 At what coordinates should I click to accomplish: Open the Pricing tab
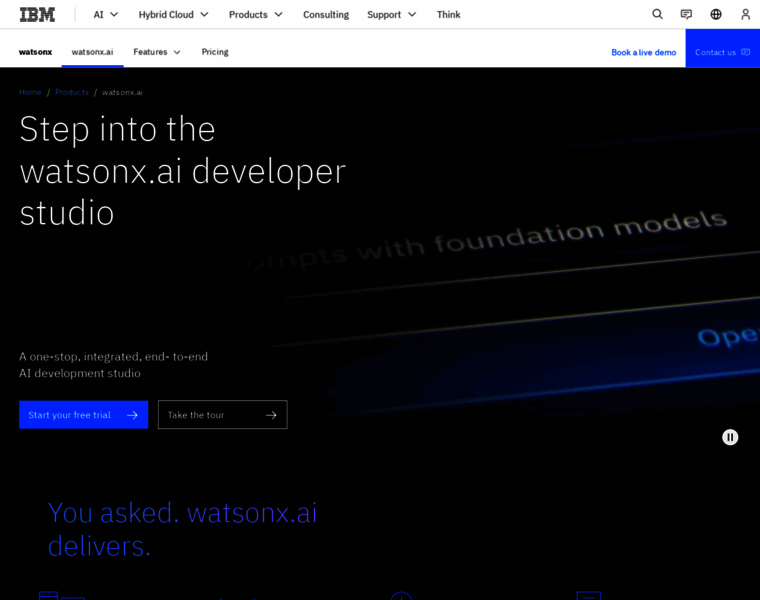215,52
